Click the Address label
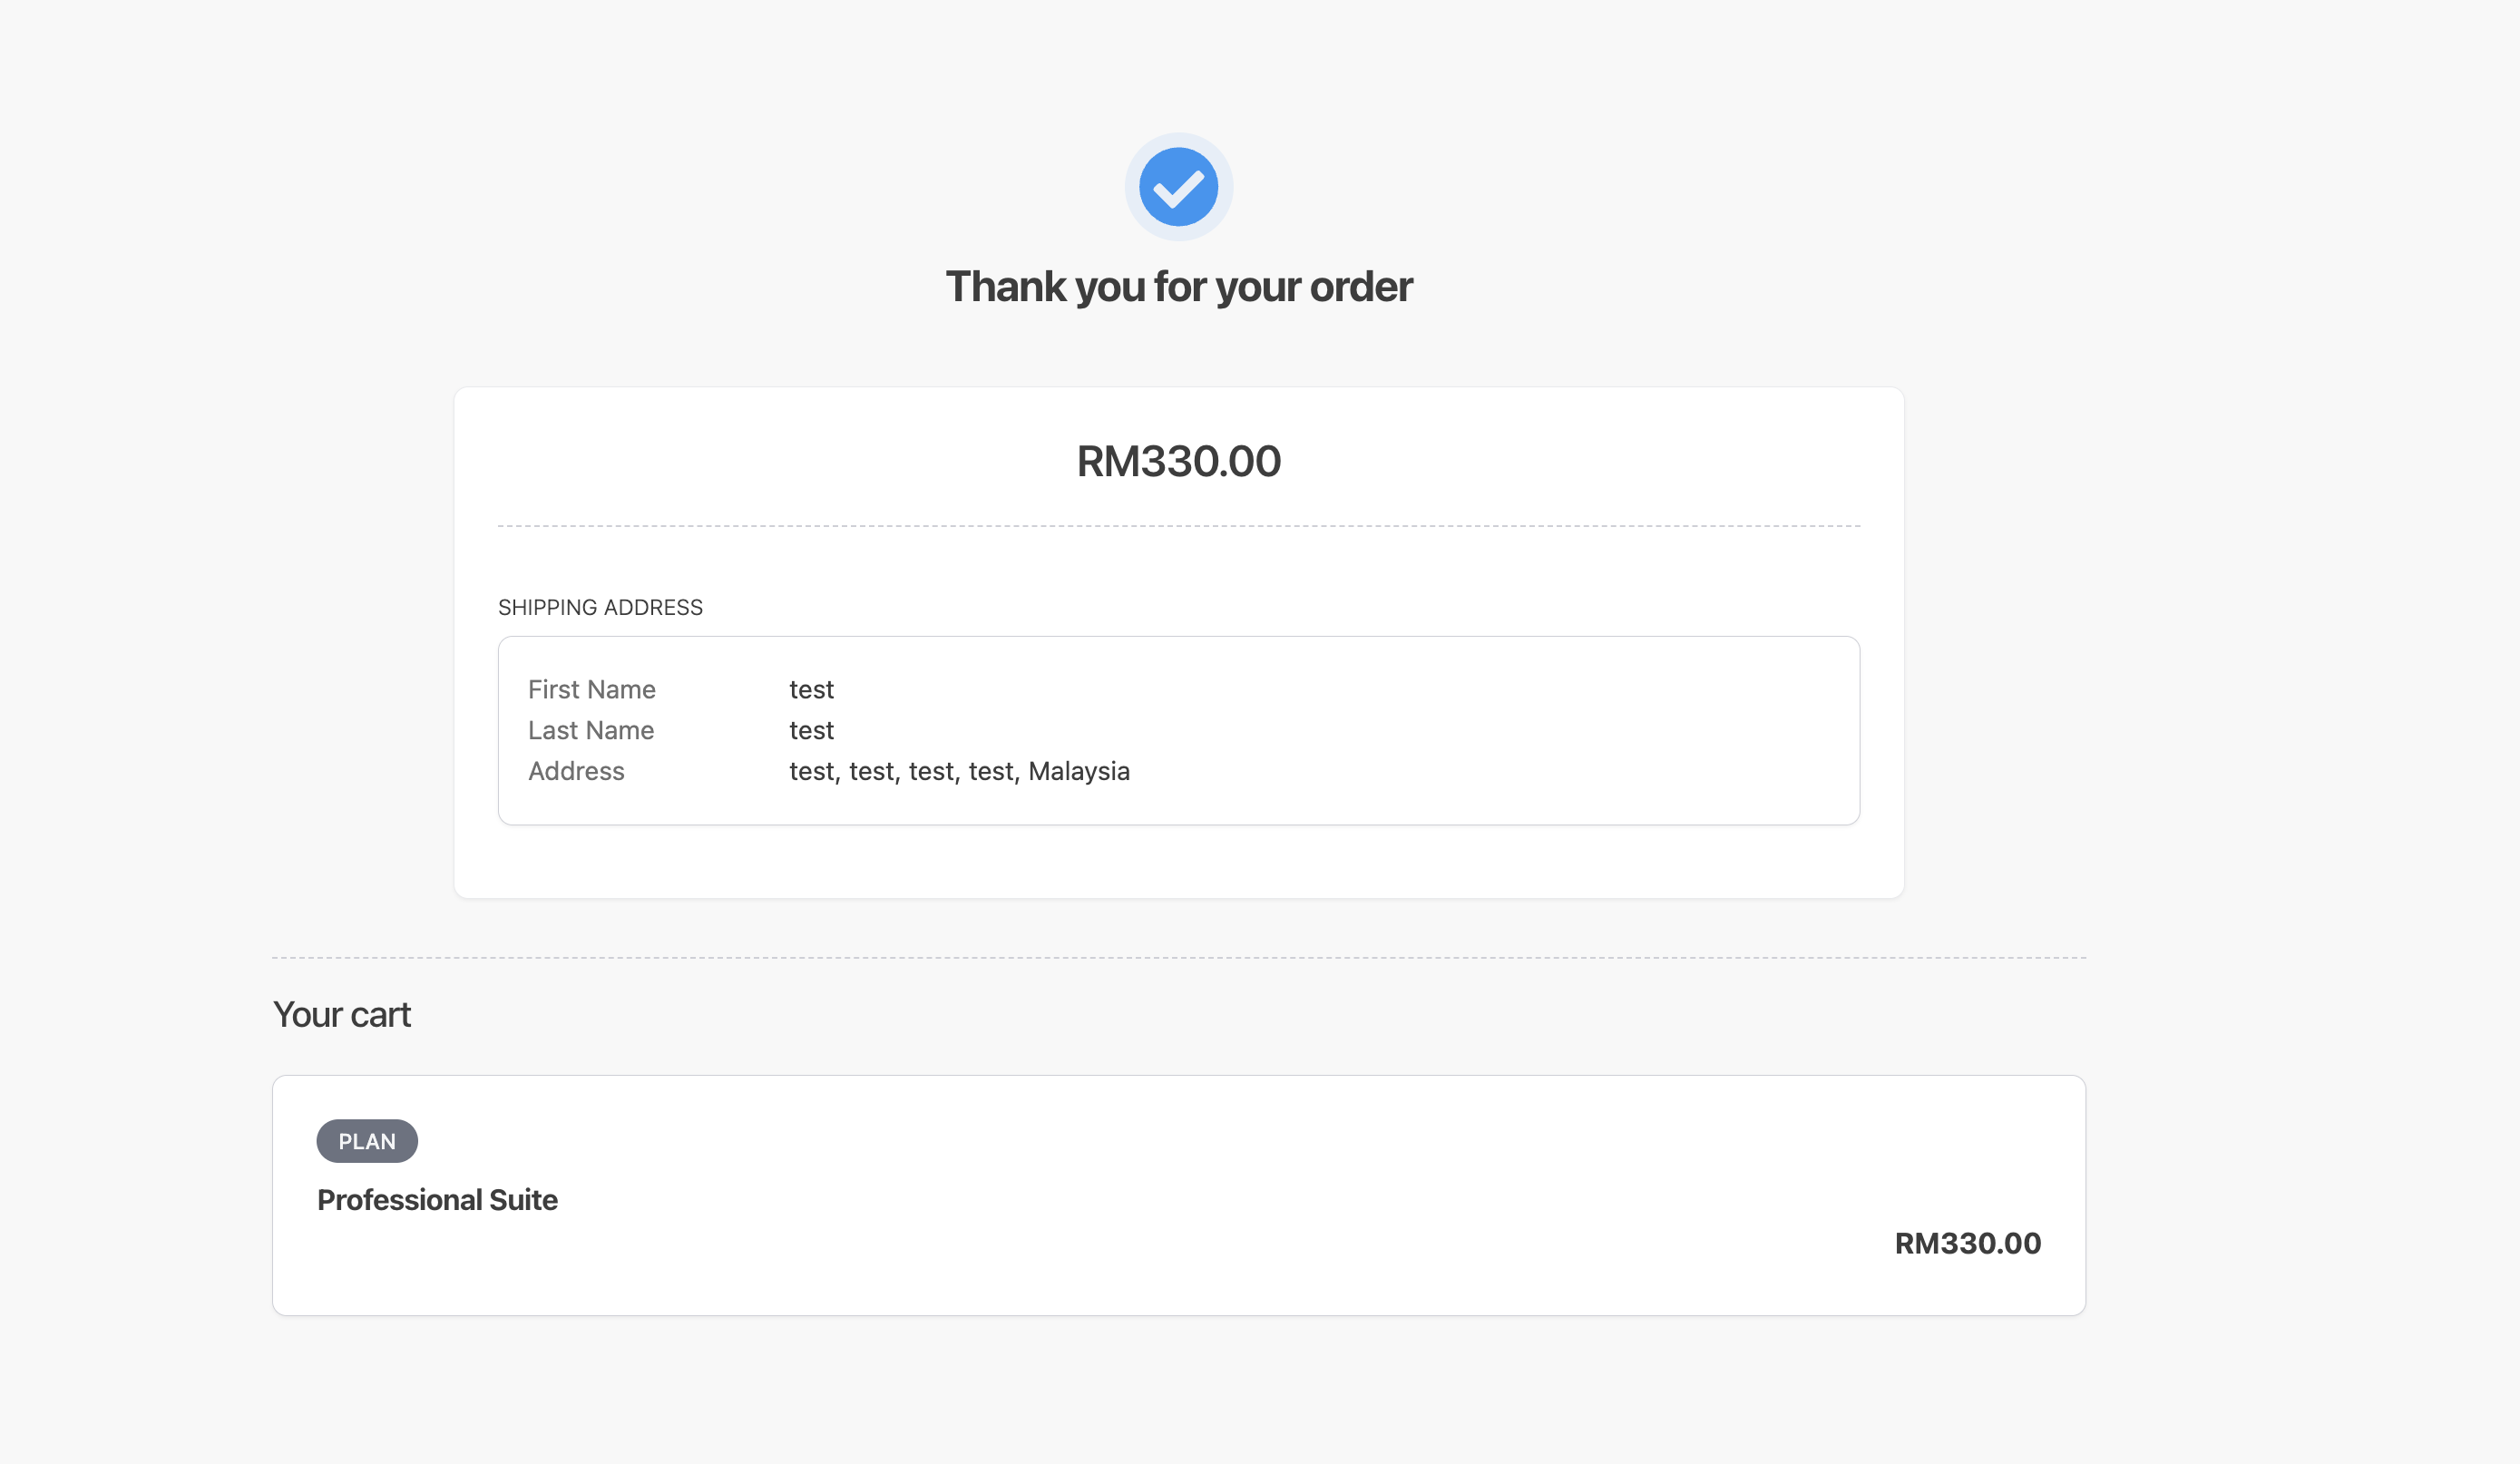 tap(576, 771)
